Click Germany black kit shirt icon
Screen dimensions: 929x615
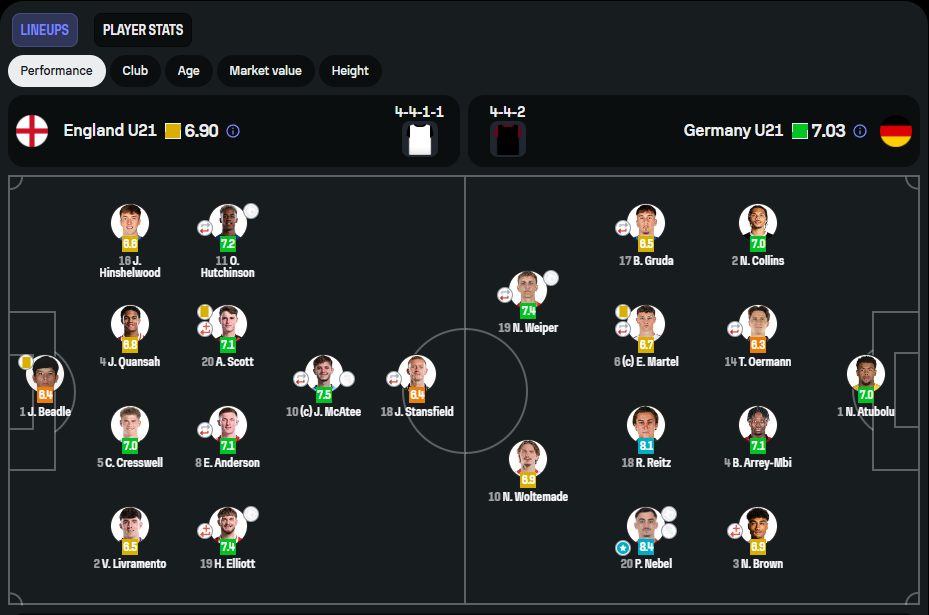(508, 139)
